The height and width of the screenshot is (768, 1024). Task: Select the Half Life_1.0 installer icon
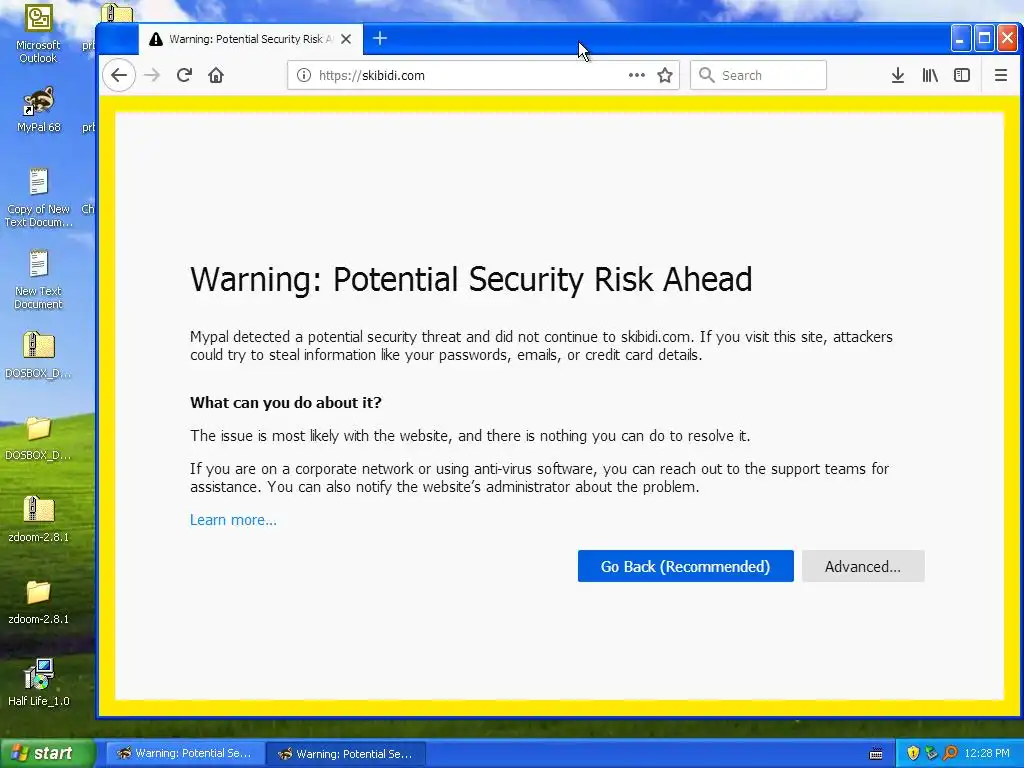(38, 682)
